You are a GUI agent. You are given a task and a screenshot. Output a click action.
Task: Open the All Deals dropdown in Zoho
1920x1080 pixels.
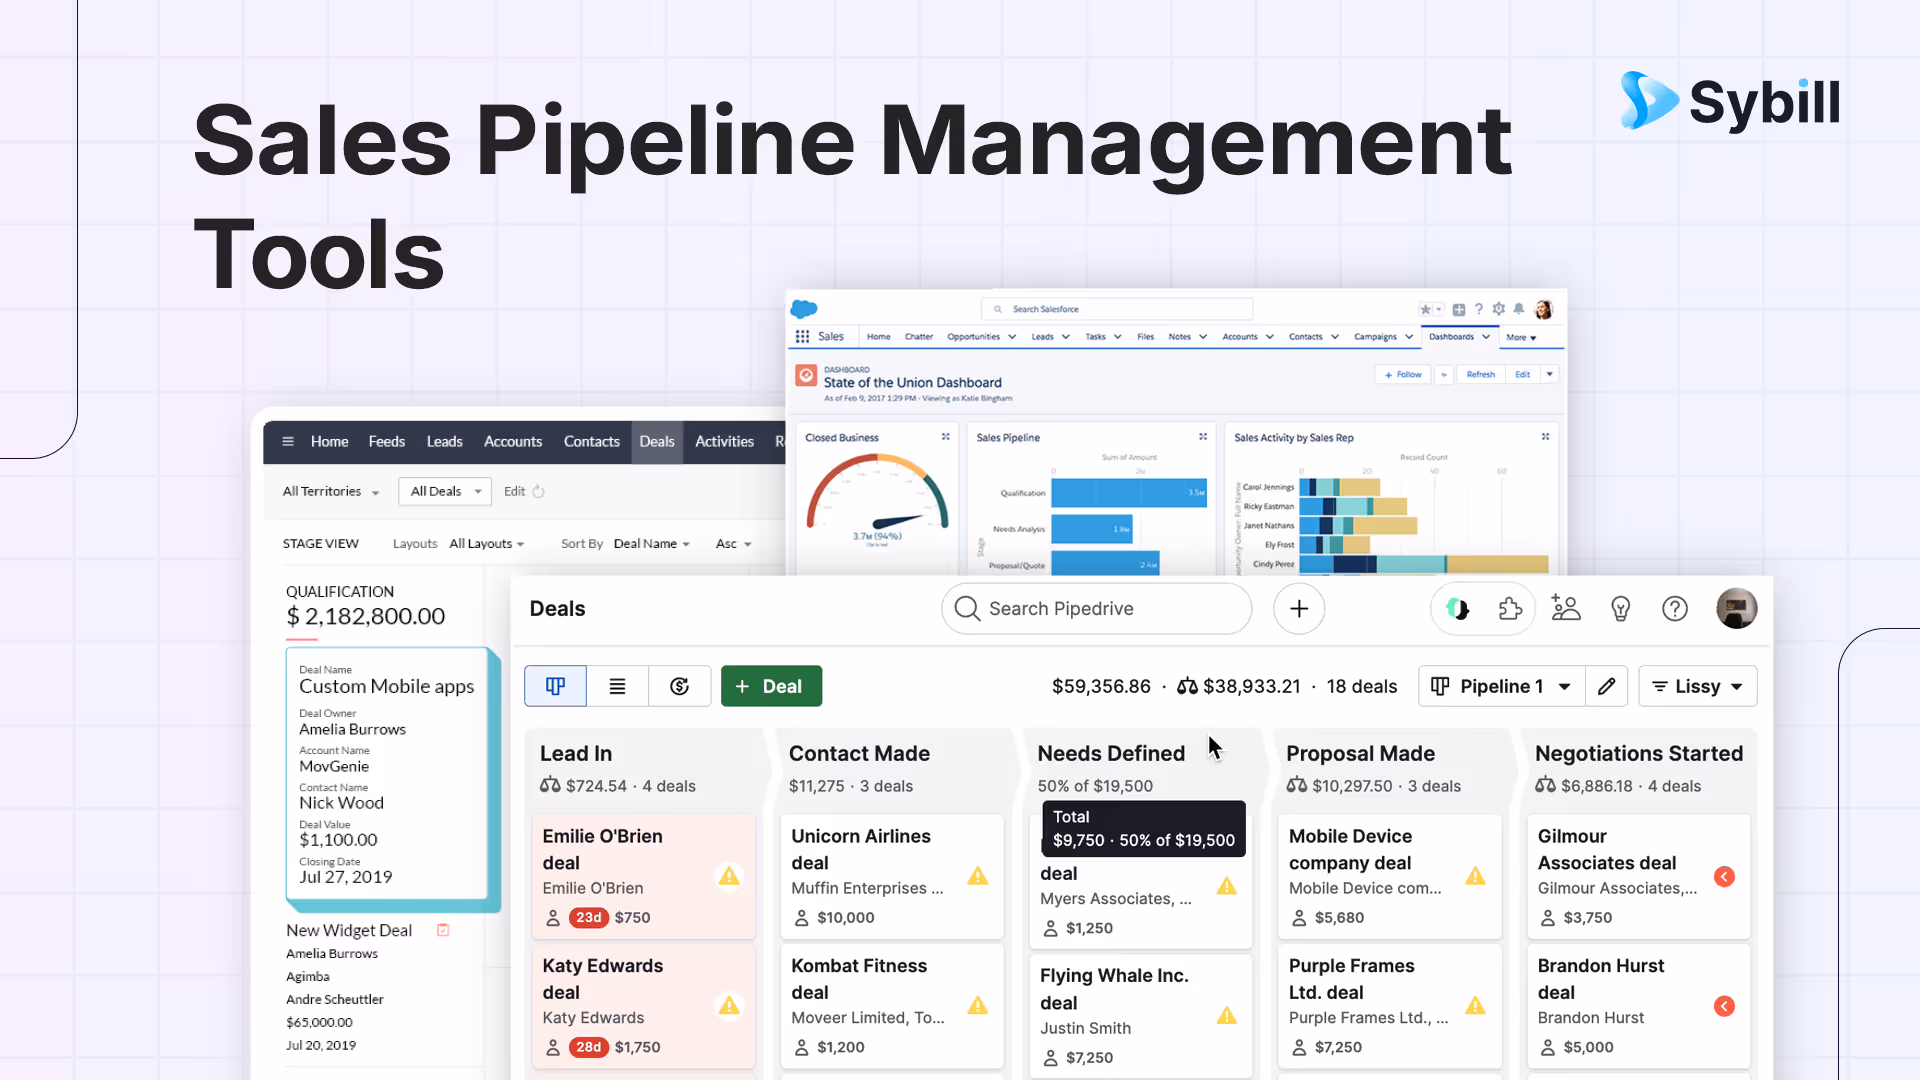point(445,491)
